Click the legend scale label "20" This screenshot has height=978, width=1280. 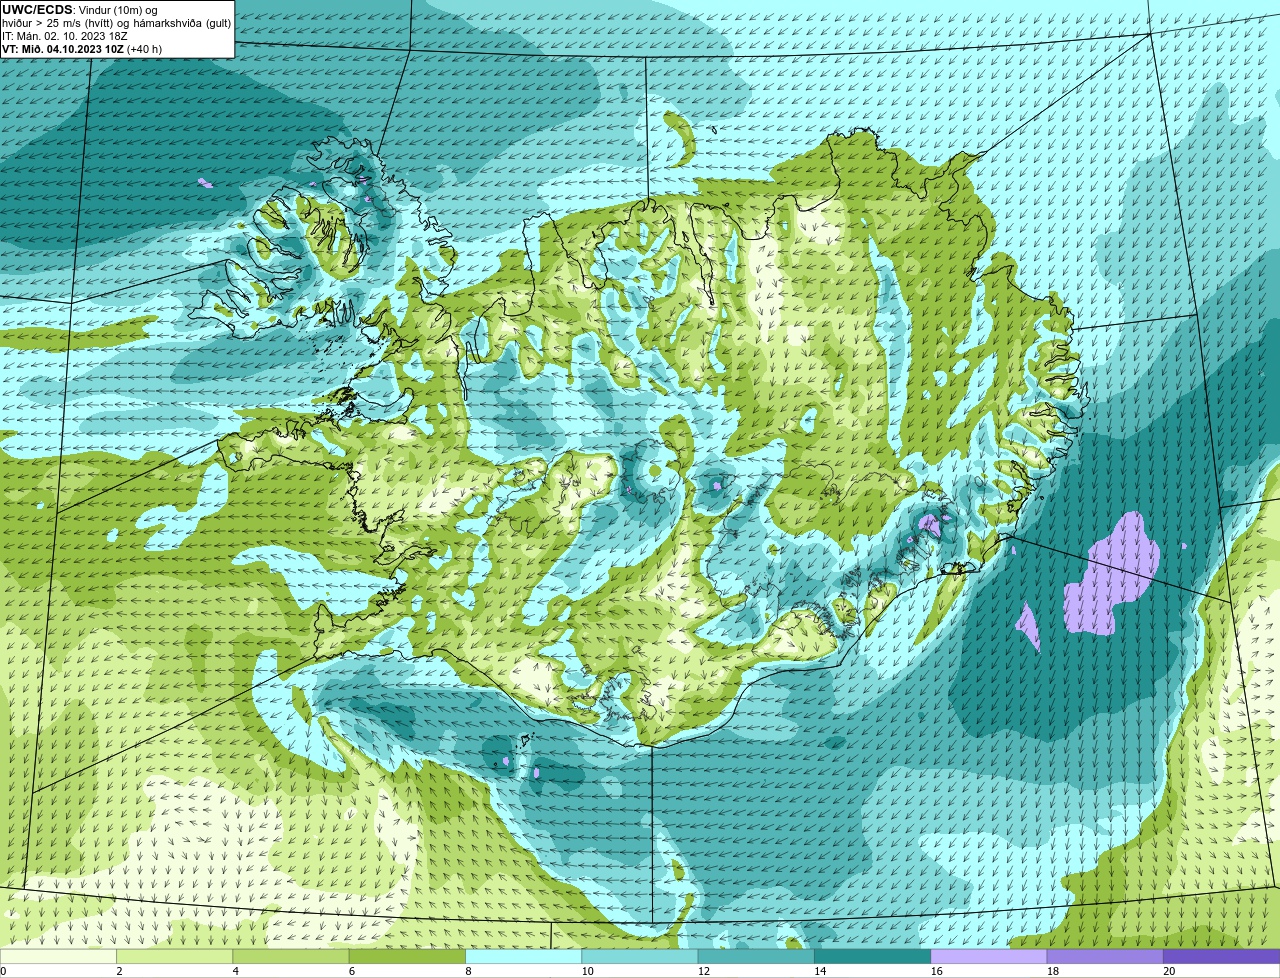pos(1168,971)
